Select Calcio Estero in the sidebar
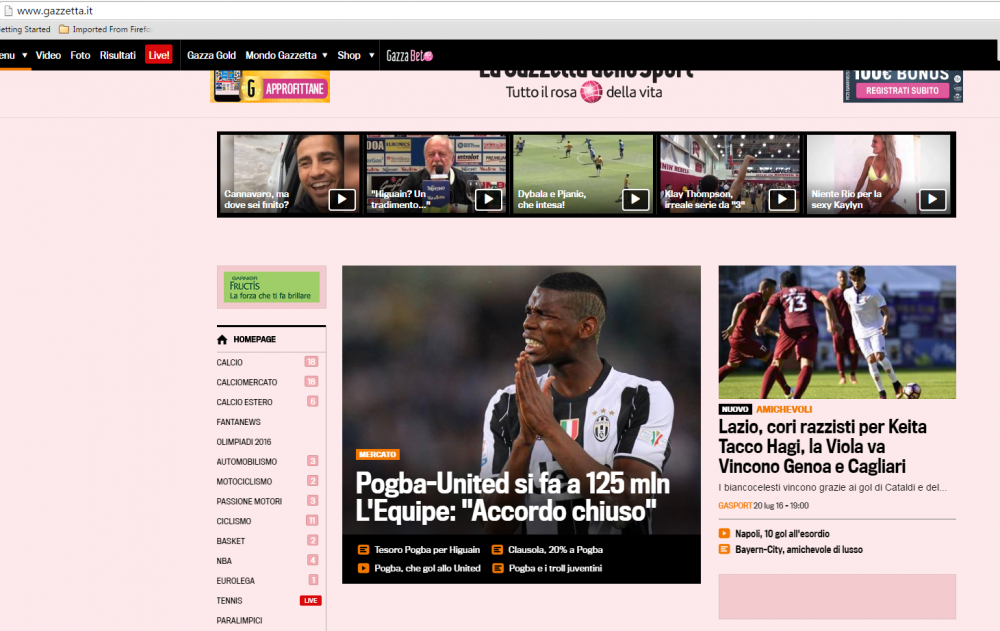 (244, 402)
